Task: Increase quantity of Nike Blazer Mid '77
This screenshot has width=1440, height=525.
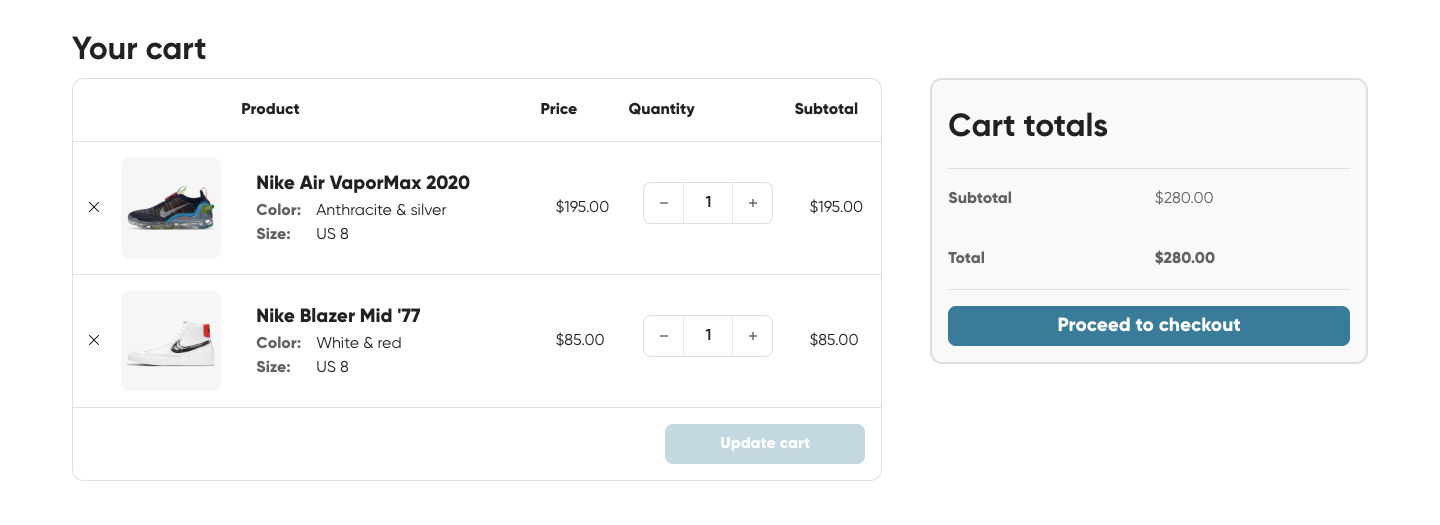Action: 753,336
